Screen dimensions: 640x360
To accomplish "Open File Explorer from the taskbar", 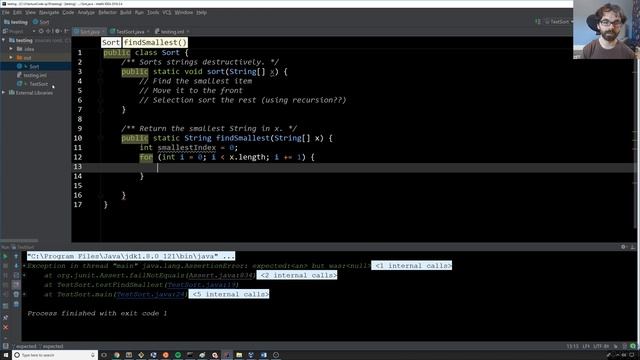I will point(239,355).
